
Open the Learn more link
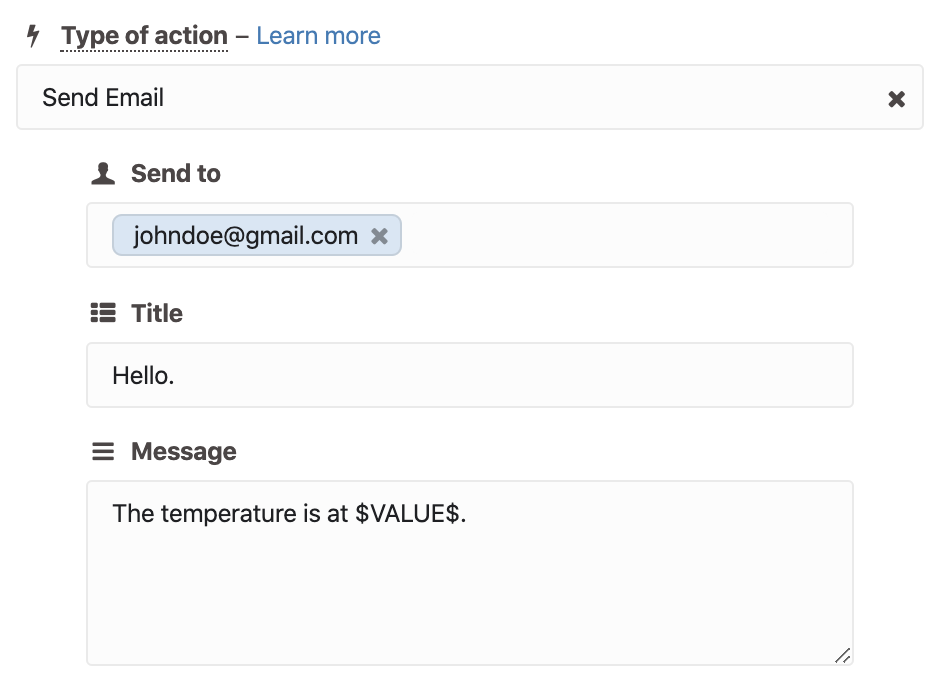318,35
